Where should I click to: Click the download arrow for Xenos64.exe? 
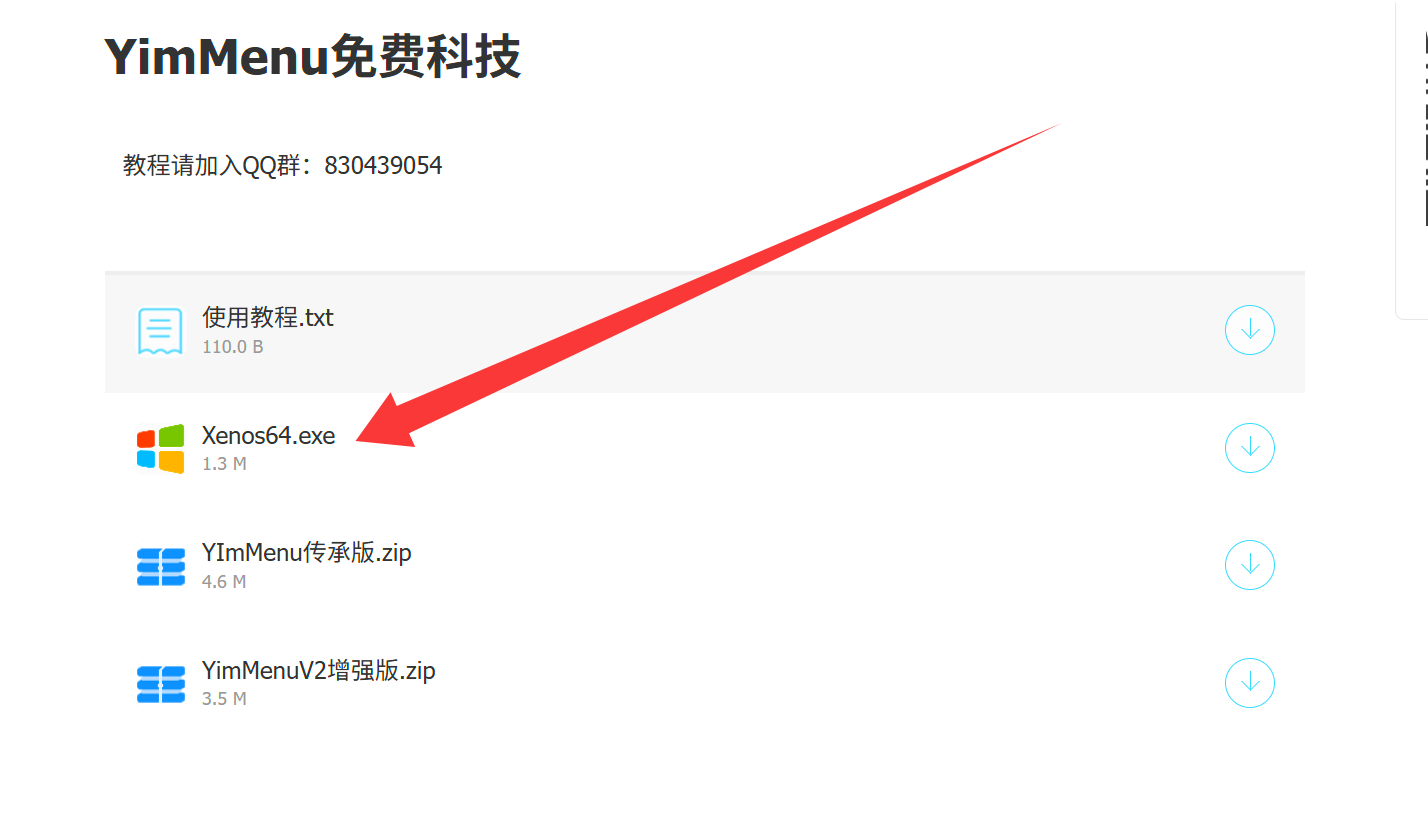click(1249, 448)
